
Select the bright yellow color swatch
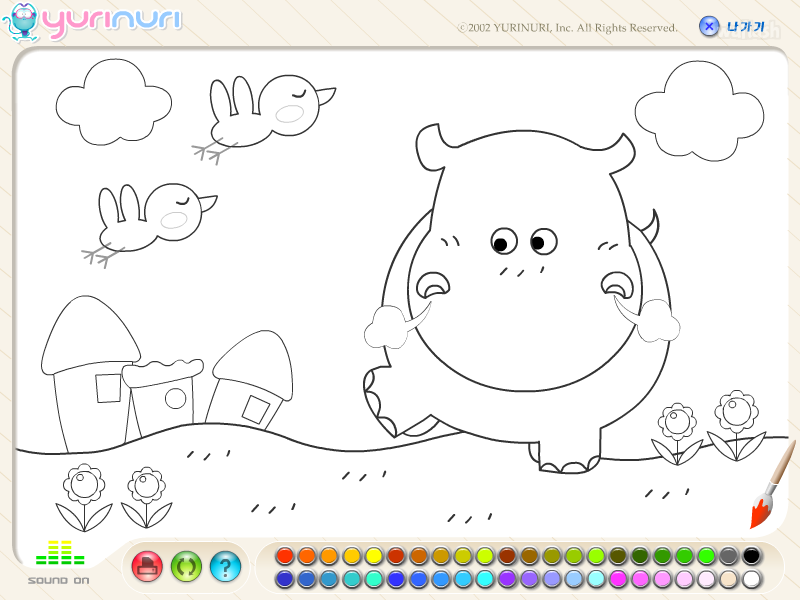374,556
